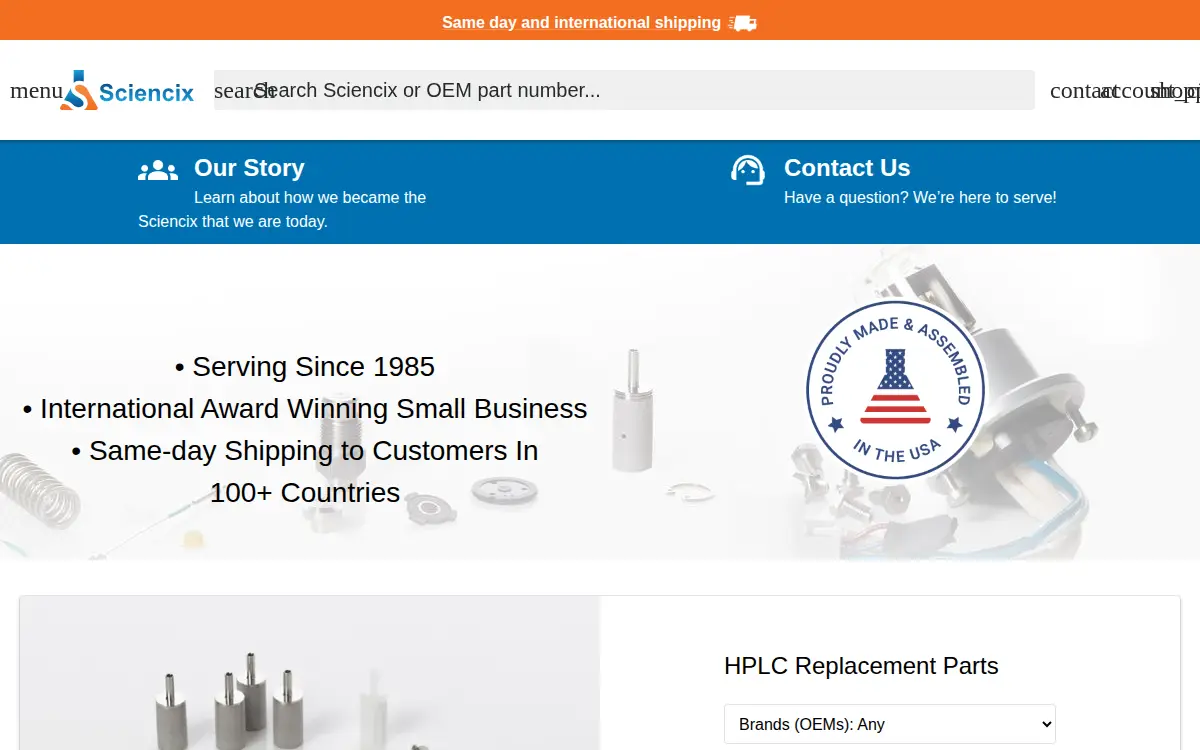
Task: Click the shipping truck icon in the orange banner
Action: click(x=743, y=22)
